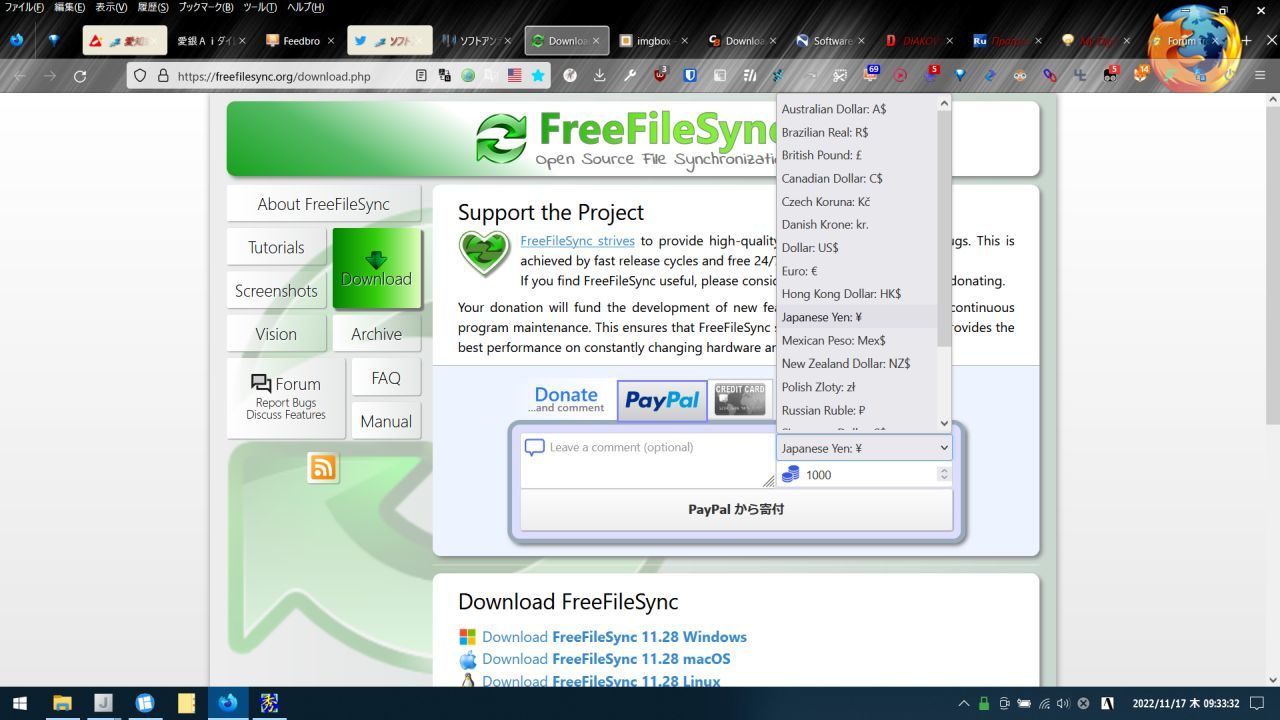Image resolution: width=1280 pixels, height=720 pixels.
Task: Open the Screenshots page
Action: coord(276,291)
